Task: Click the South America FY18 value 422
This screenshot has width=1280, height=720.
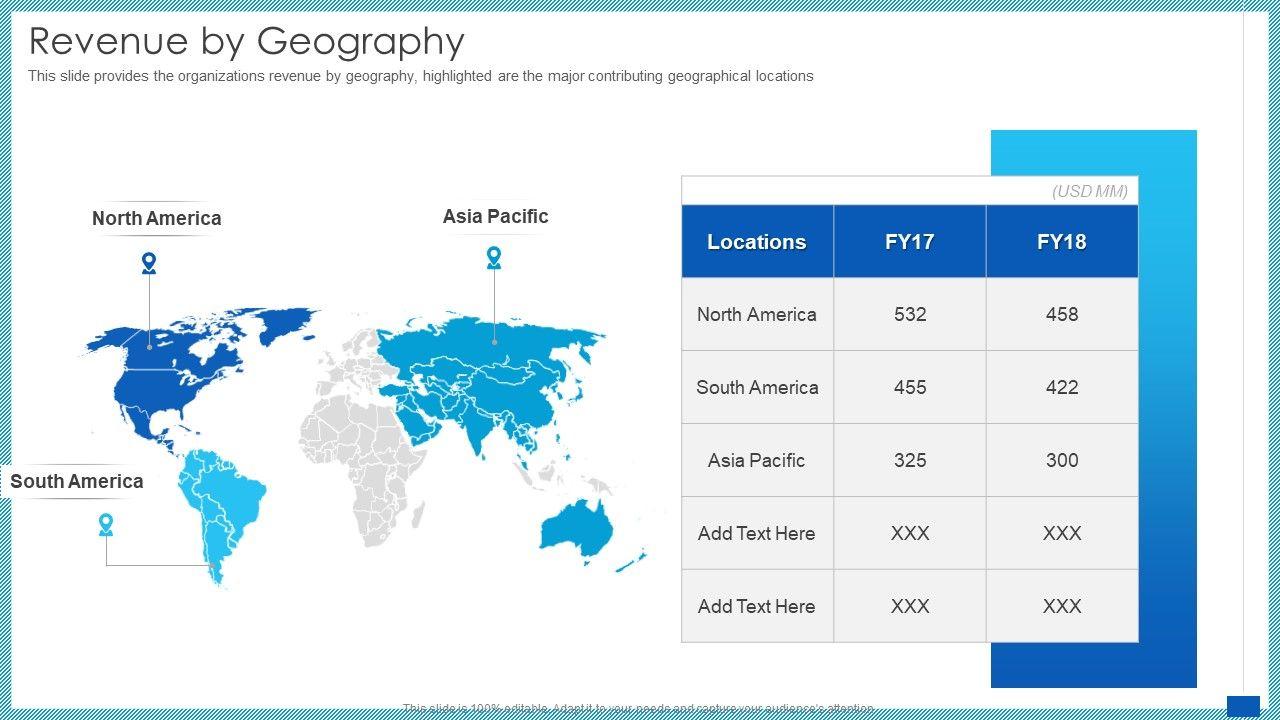Action: 1061,387
